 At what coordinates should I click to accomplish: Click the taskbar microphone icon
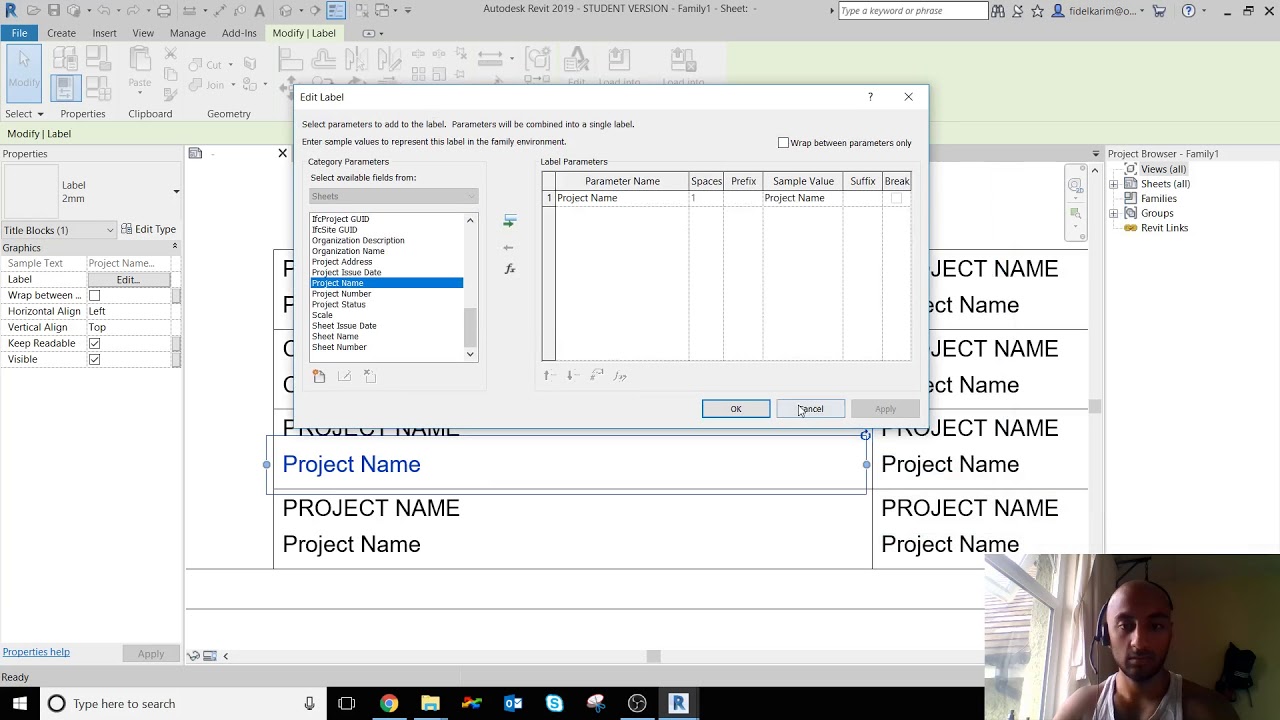[x=309, y=704]
